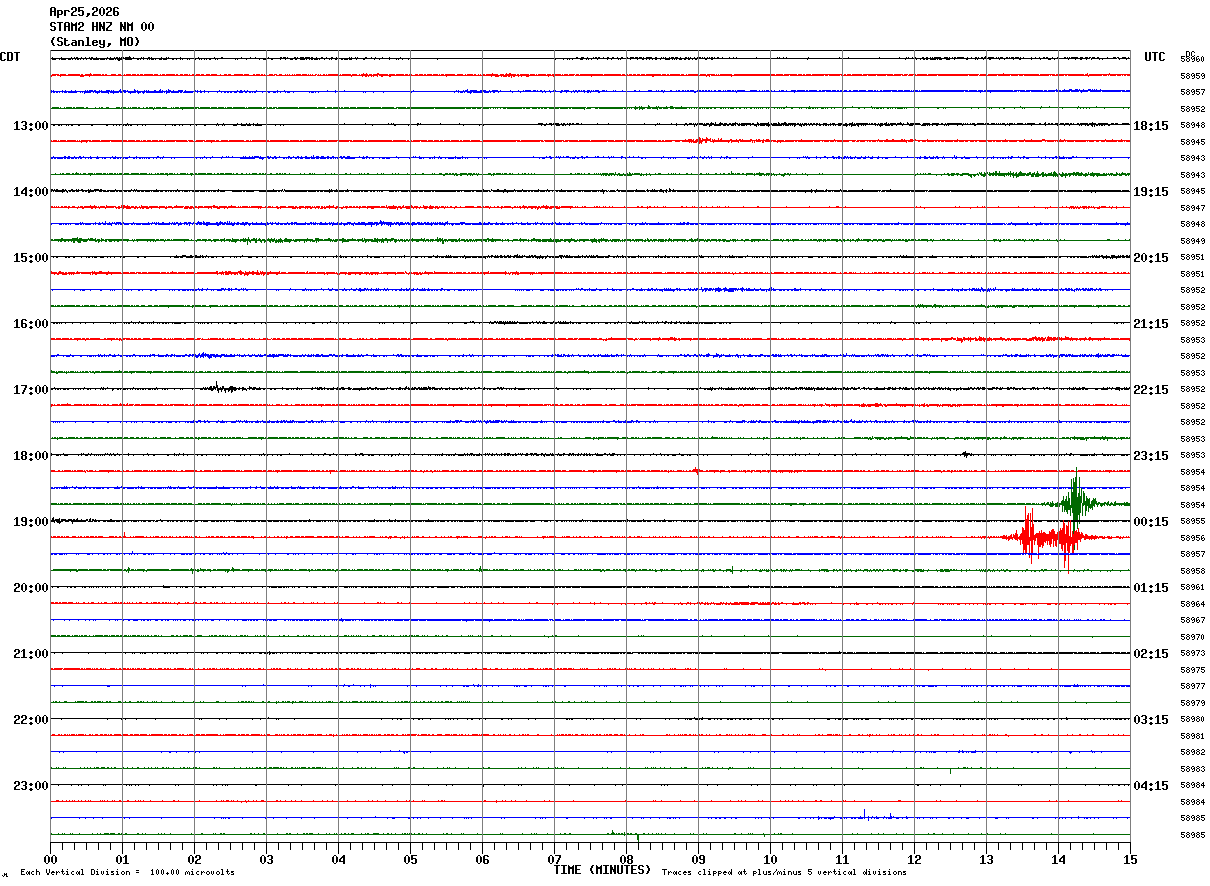Click the DC value 58959
This screenshot has height=886, width=1210.
click(1192, 76)
